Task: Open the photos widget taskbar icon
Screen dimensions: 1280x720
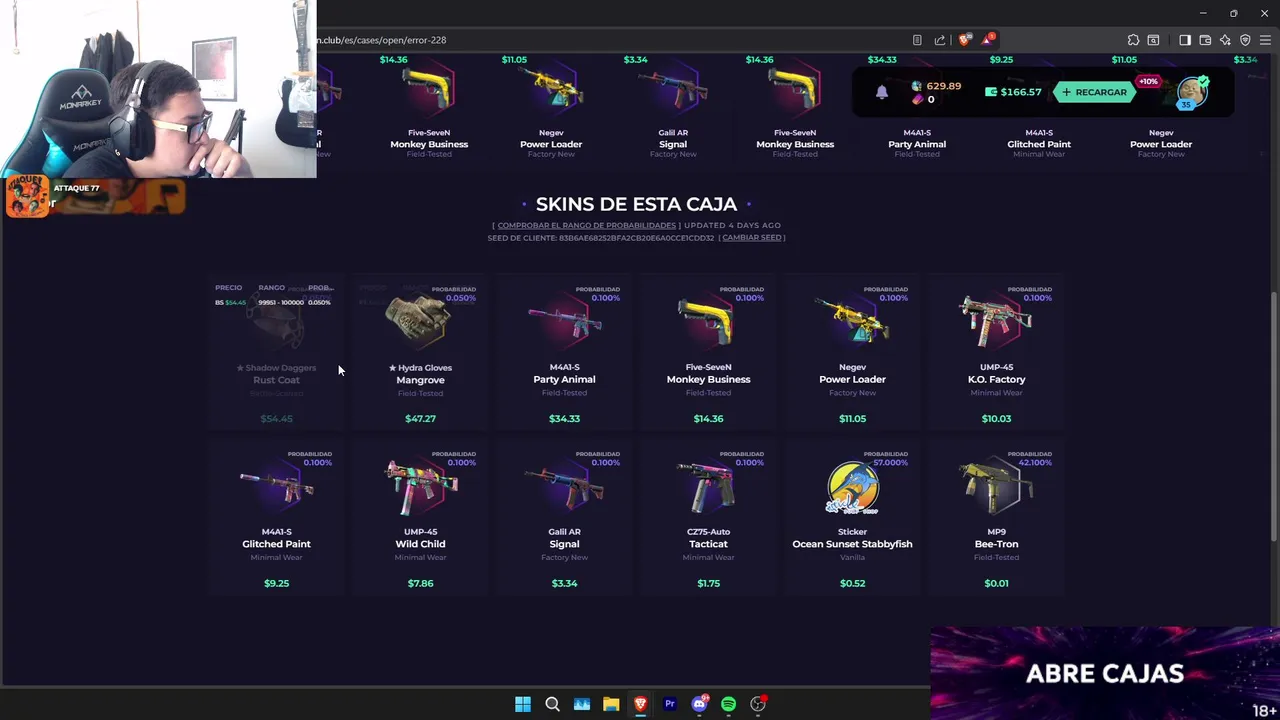Action: (582, 704)
